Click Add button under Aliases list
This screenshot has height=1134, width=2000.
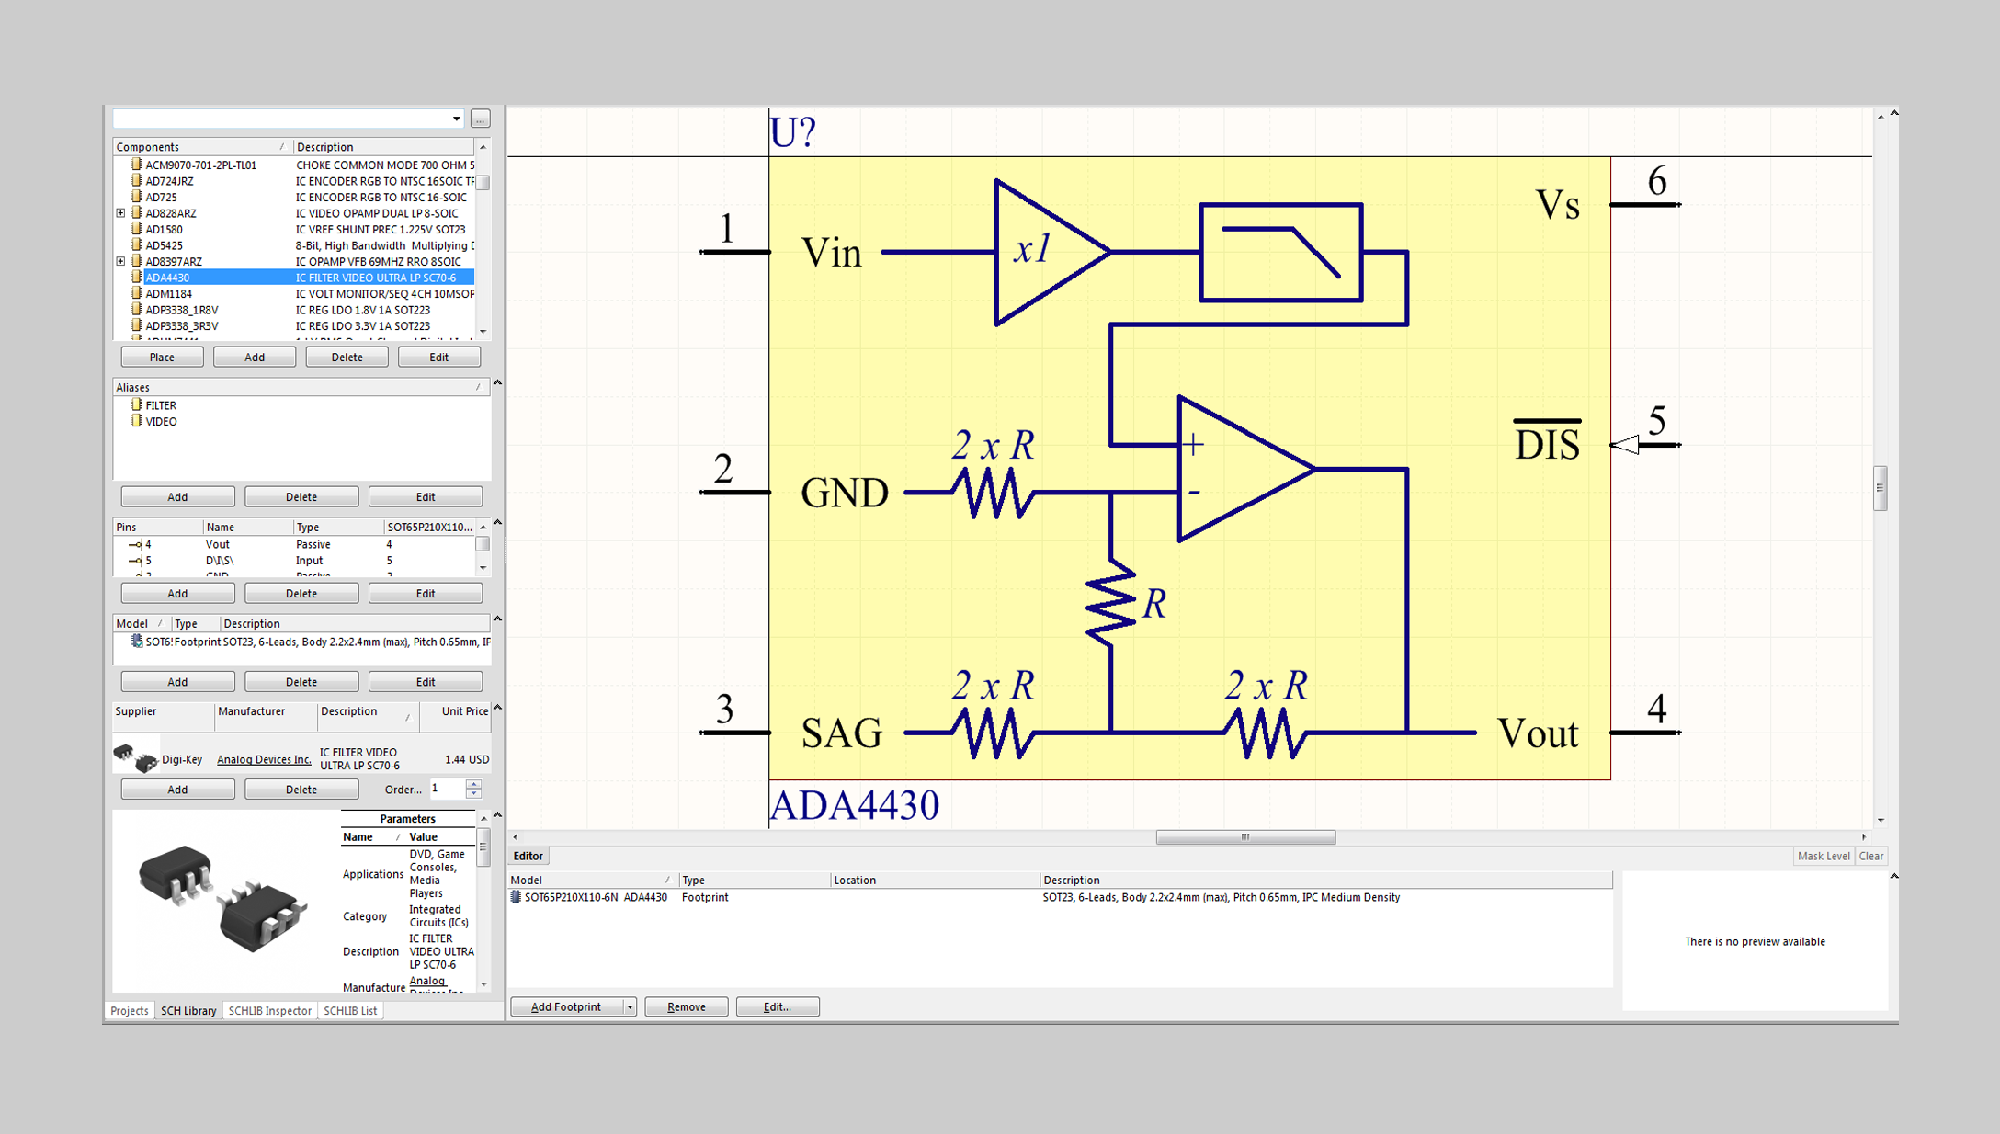[x=178, y=497]
